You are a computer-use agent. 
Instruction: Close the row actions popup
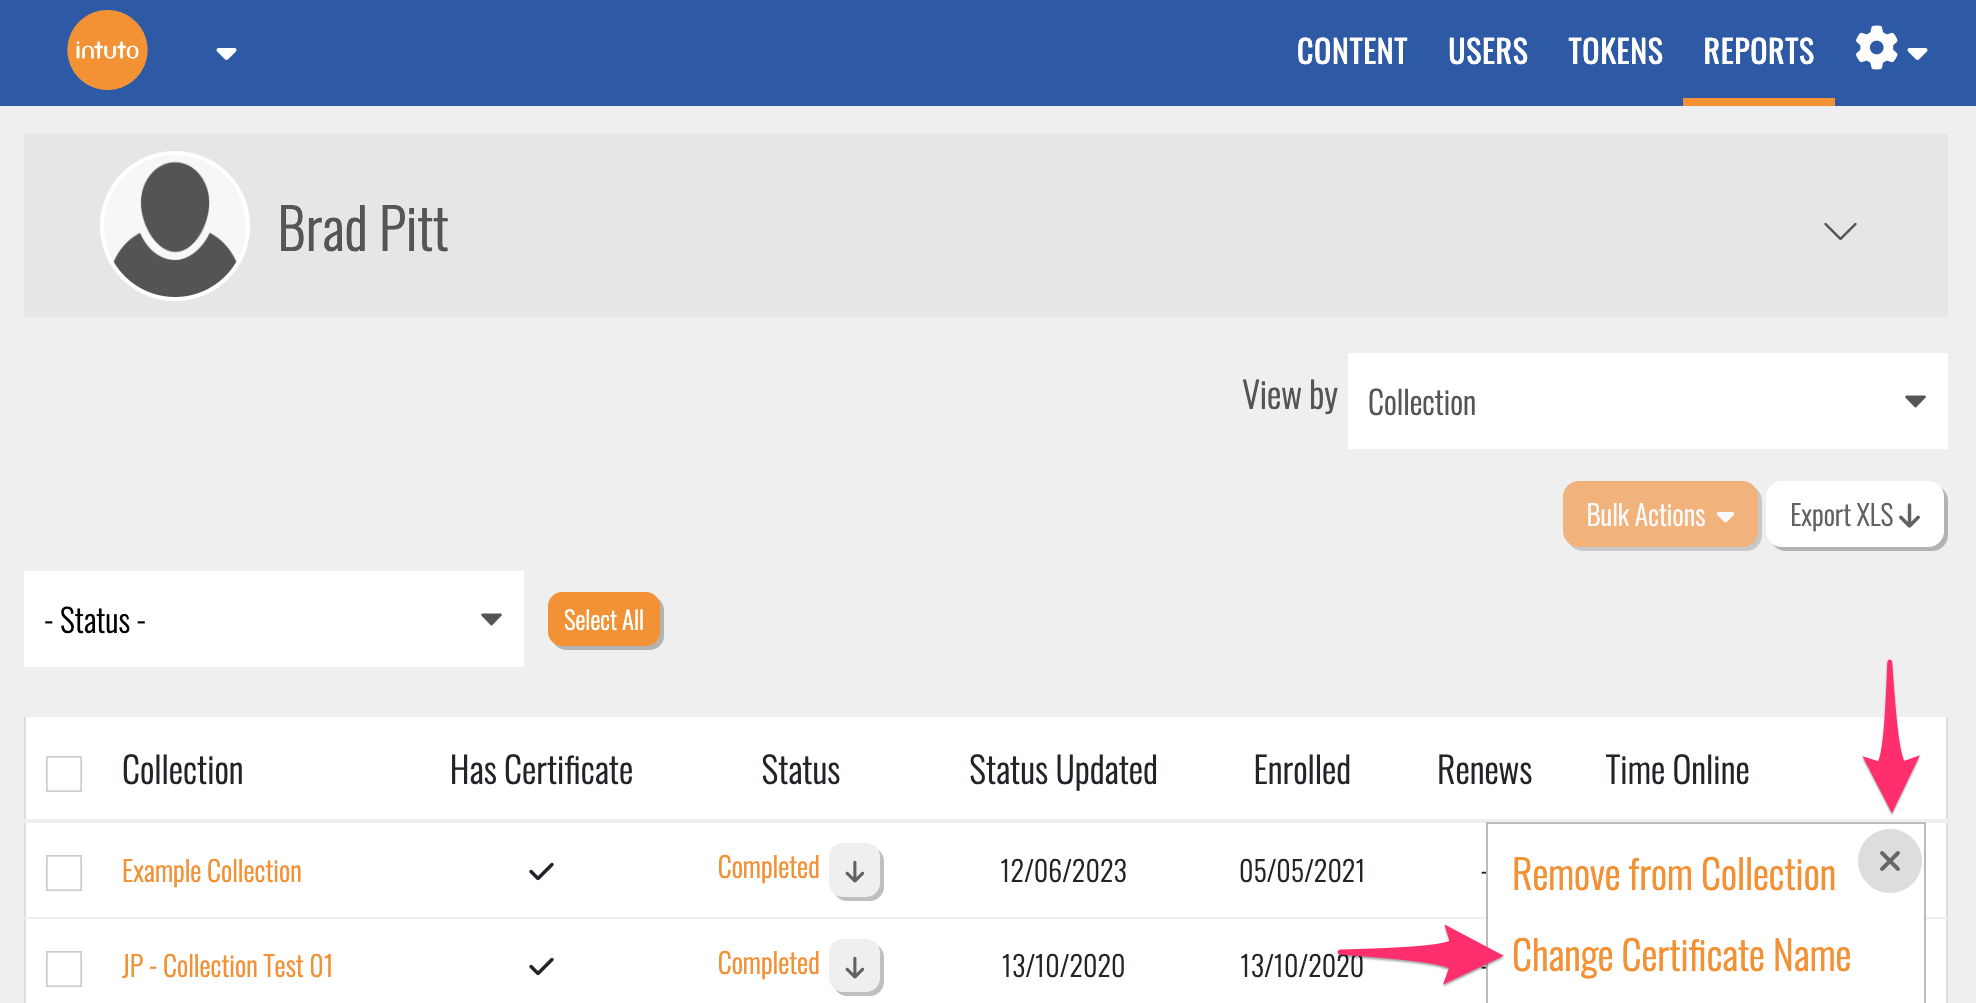[x=1889, y=861]
